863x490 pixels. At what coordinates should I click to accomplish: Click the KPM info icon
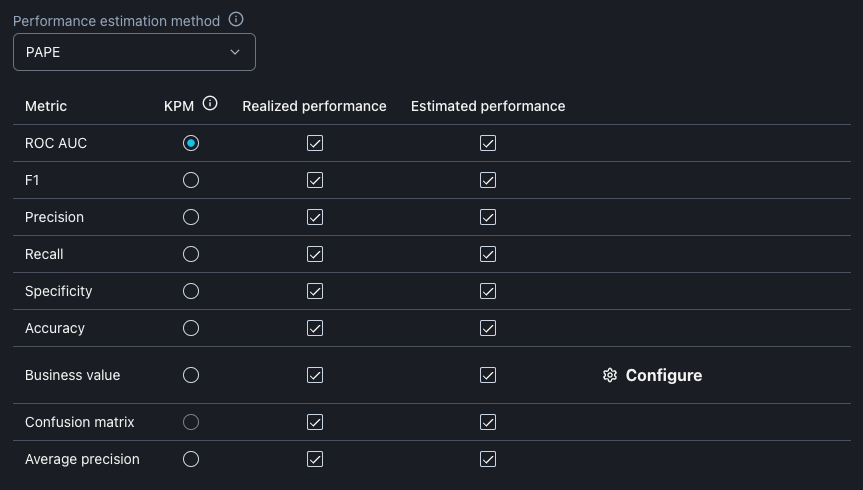210,104
